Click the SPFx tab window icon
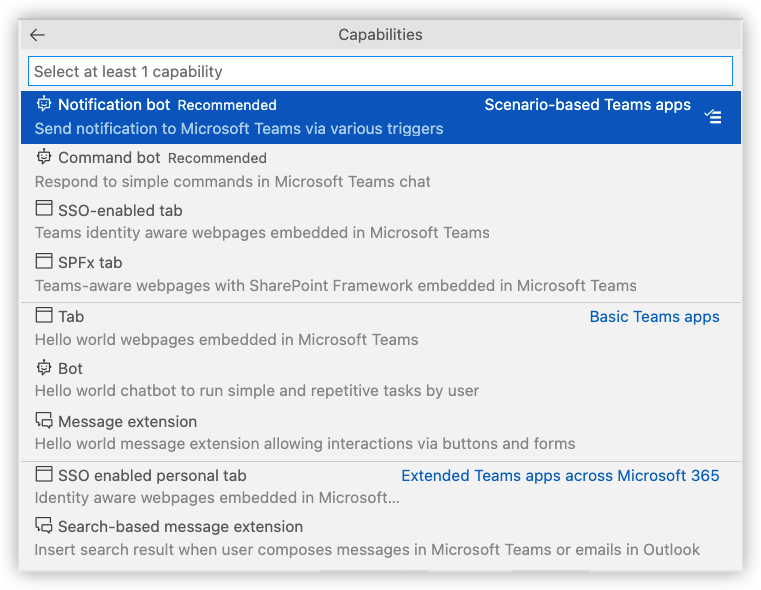The height and width of the screenshot is (590, 761). (x=44, y=261)
